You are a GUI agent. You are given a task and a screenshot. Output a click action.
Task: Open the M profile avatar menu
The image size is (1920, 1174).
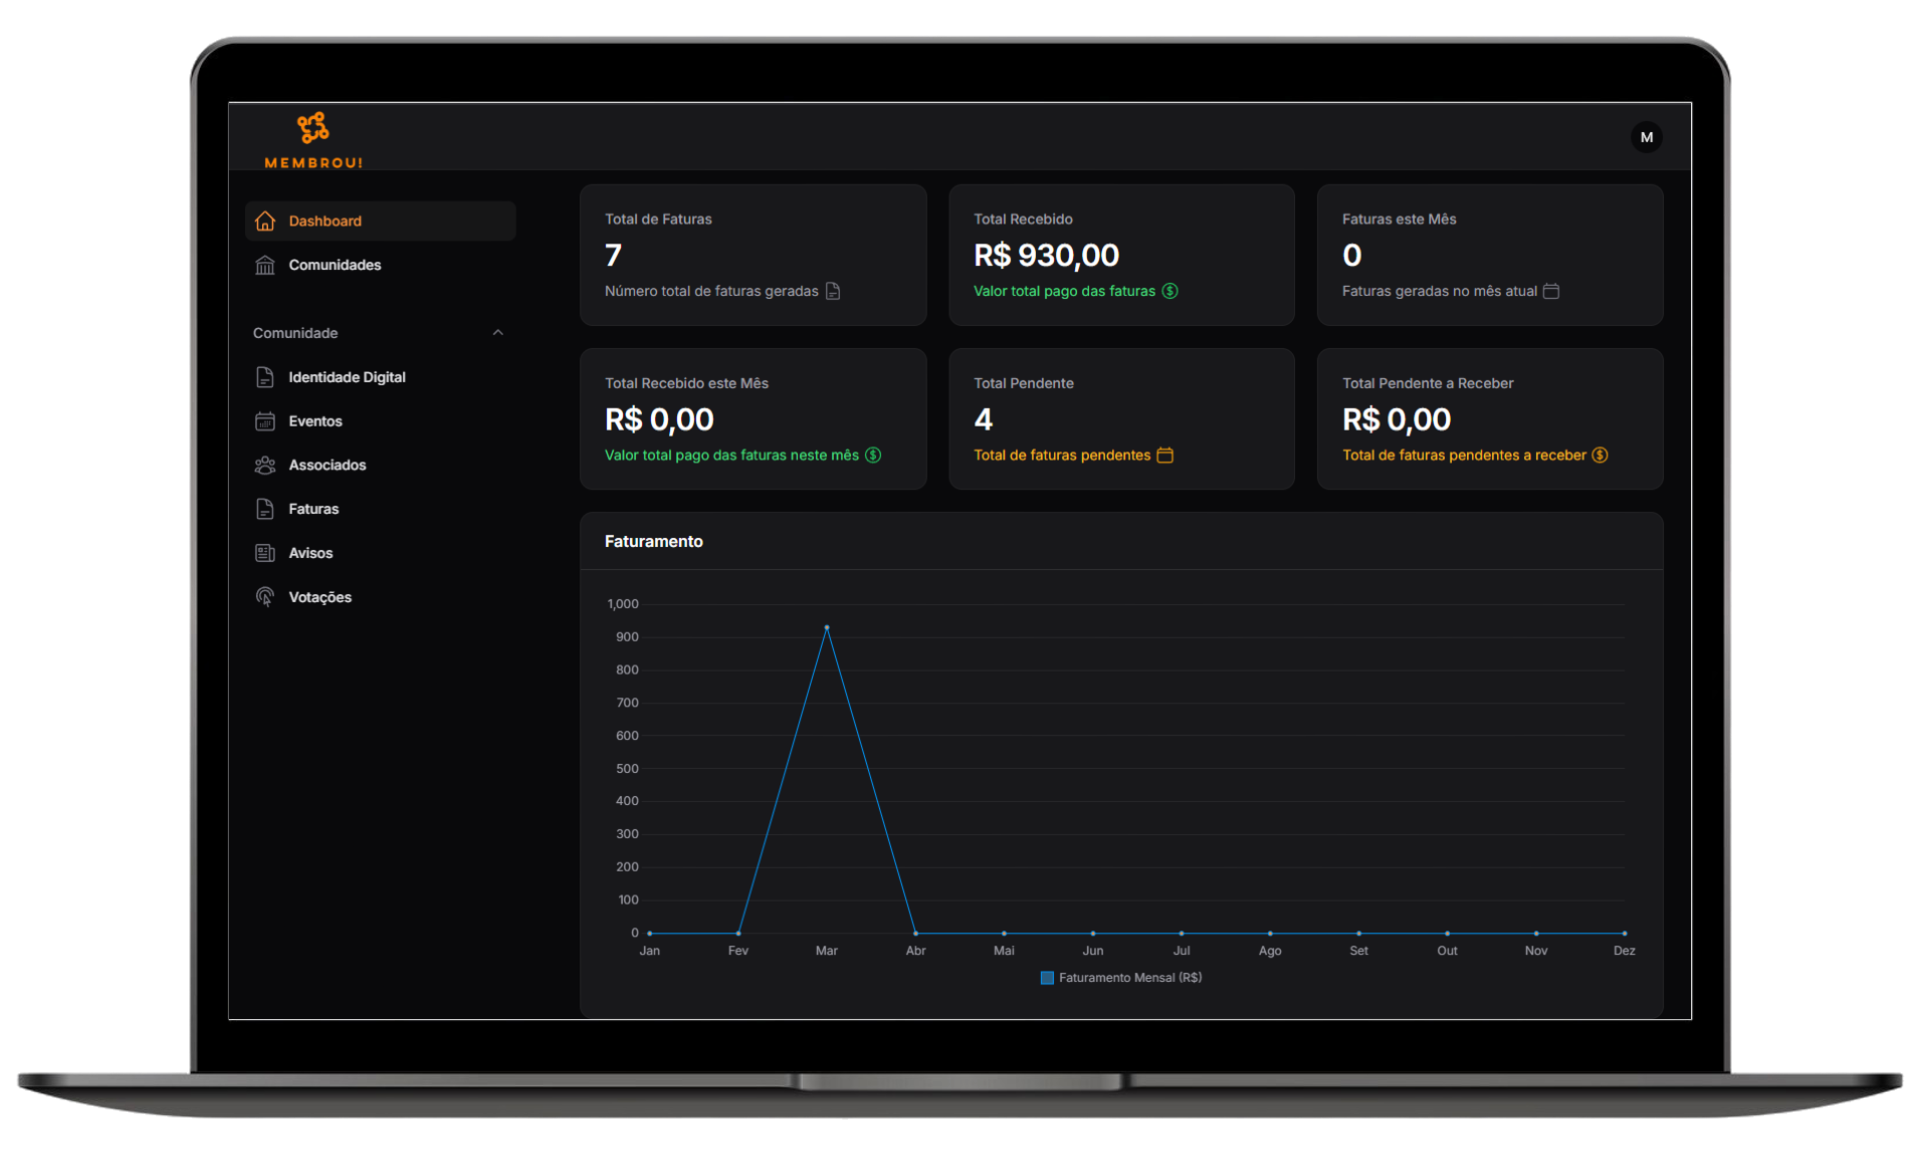tap(1646, 137)
